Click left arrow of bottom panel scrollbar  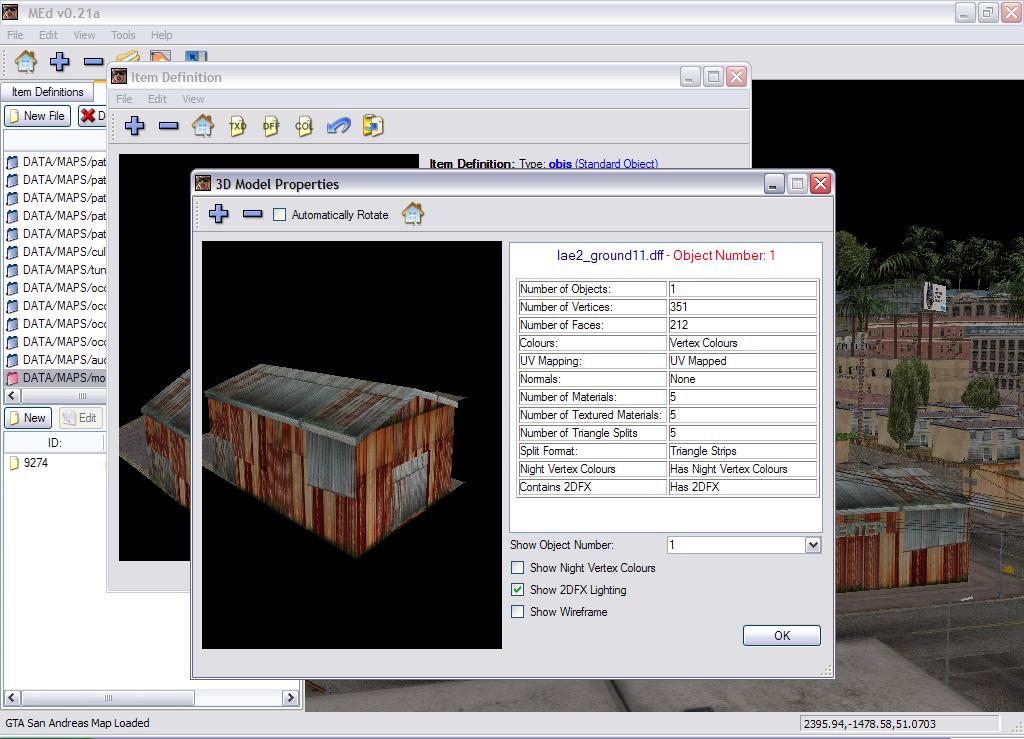[x=12, y=698]
